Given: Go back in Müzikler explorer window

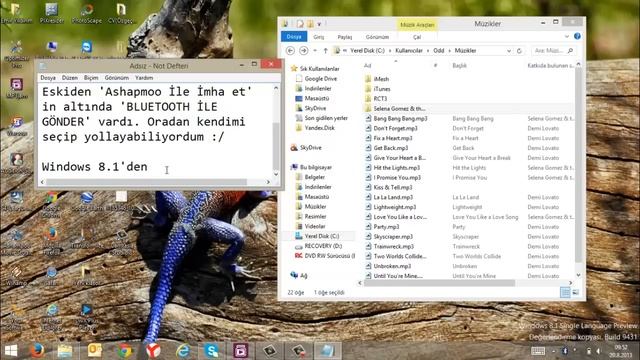Looking at the screenshot, I should 290,51.
